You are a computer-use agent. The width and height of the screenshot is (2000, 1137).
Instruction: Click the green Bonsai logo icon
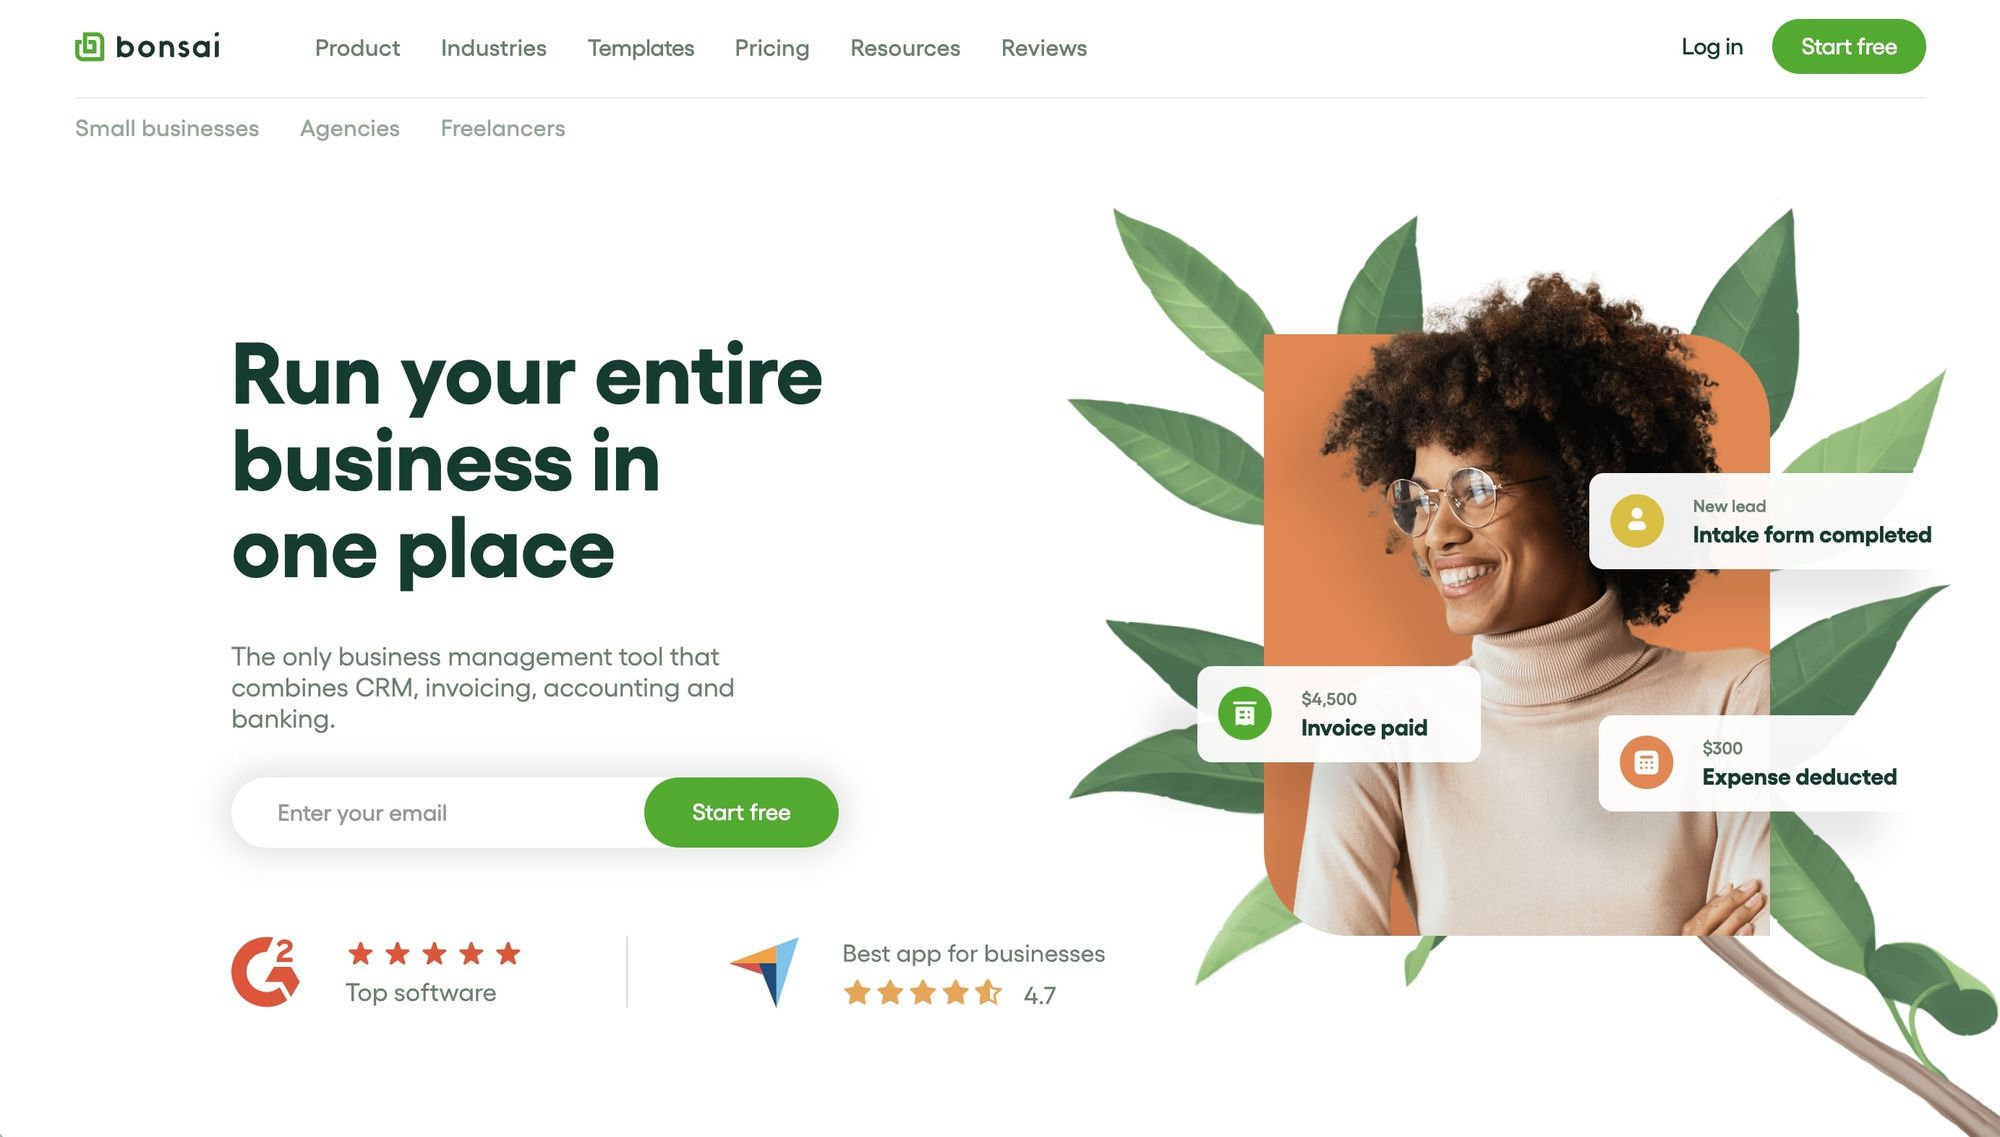pyautogui.click(x=90, y=46)
